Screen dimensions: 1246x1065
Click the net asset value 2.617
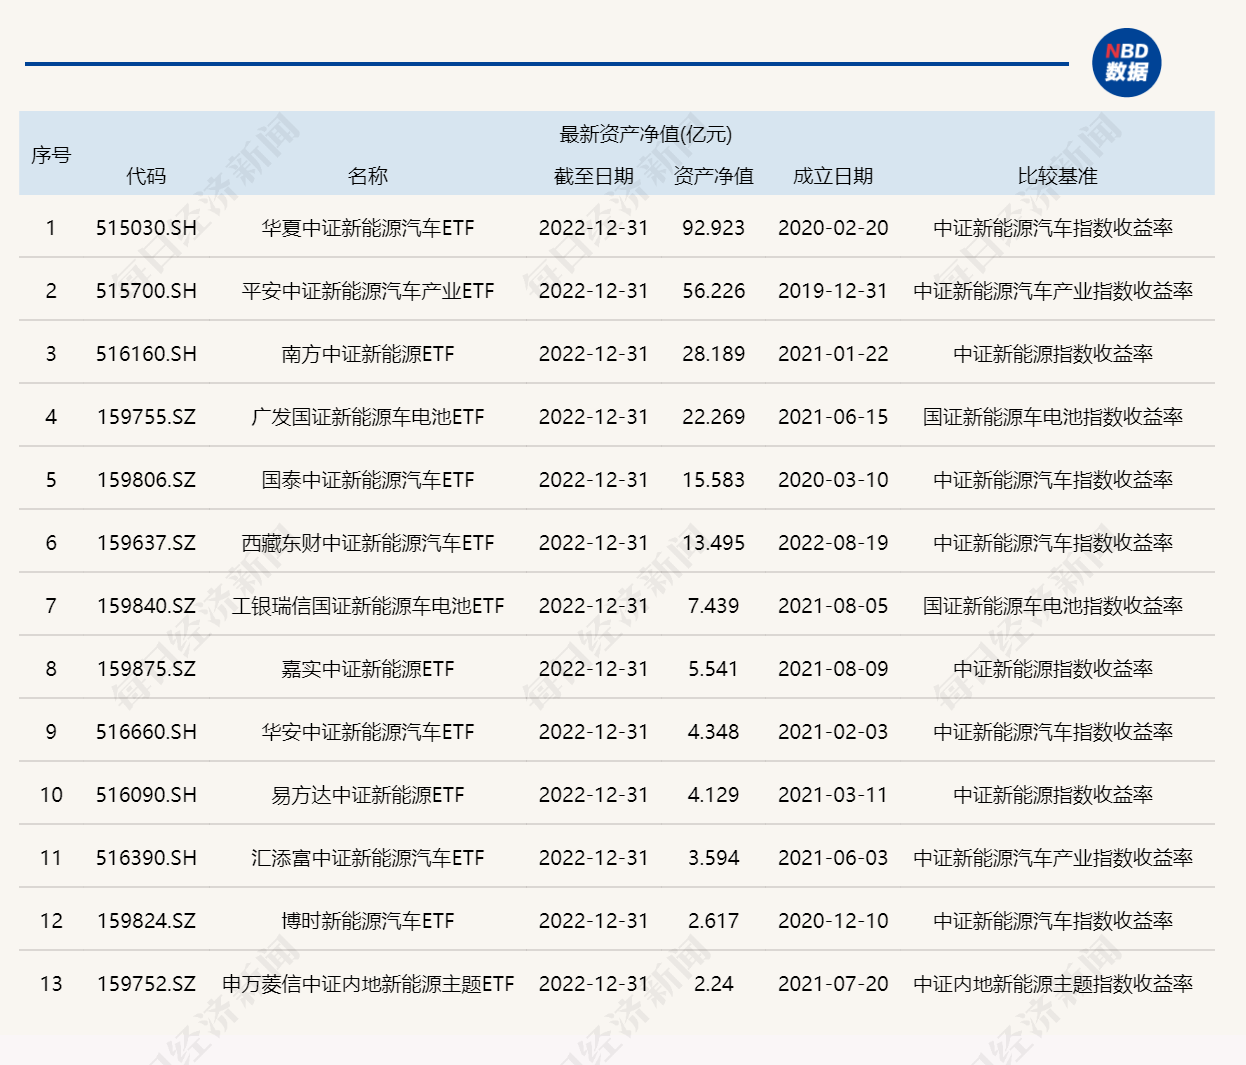pyautogui.click(x=713, y=921)
